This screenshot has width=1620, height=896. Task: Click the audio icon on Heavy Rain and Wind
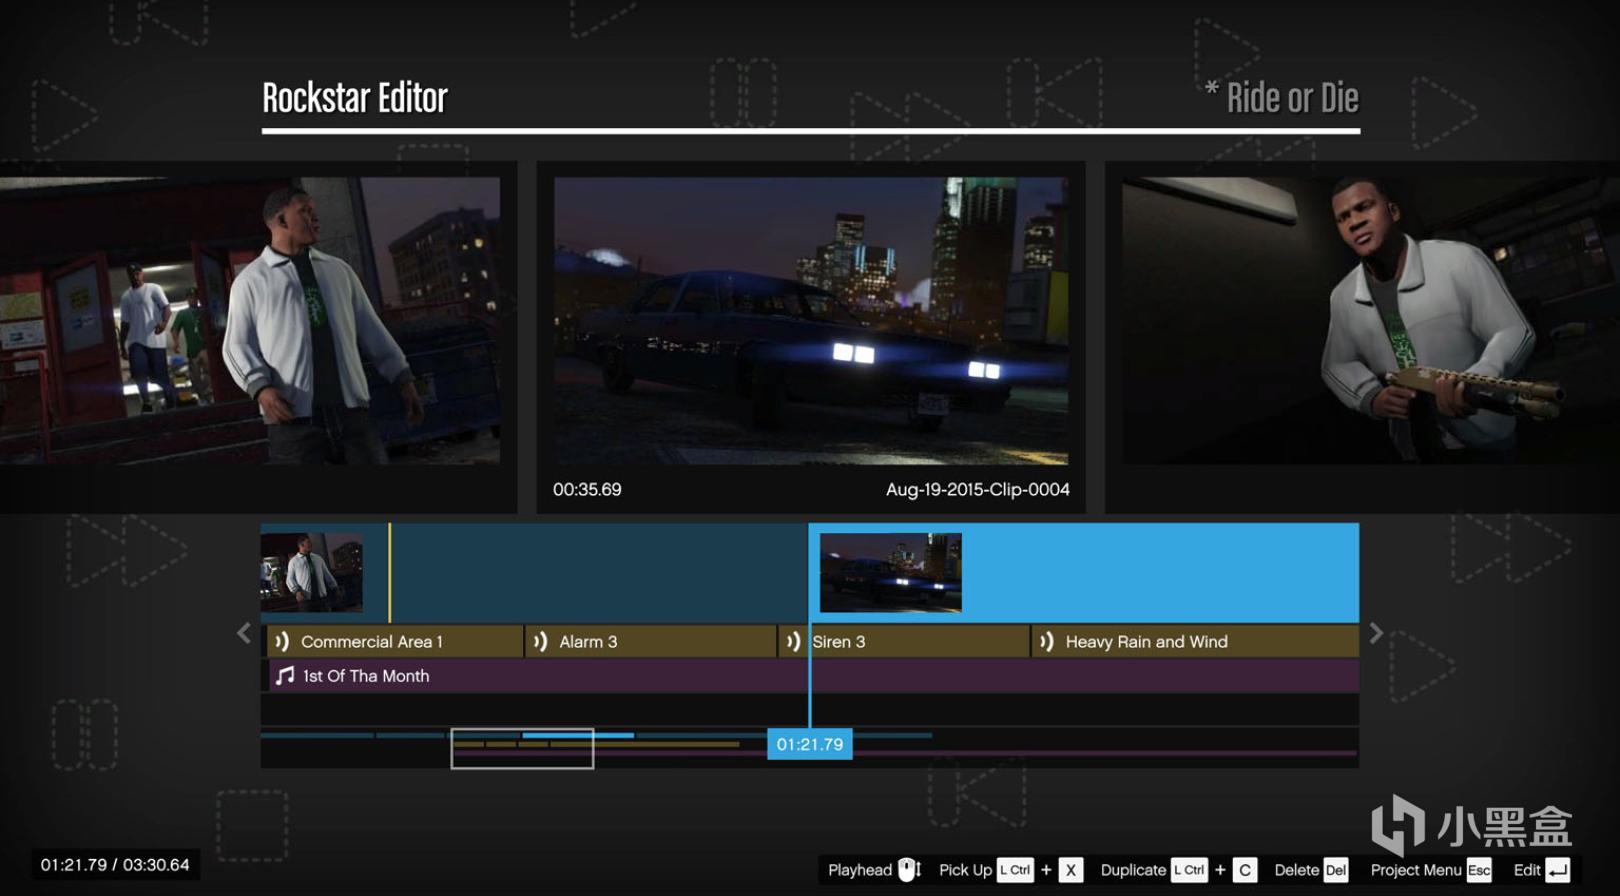coord(1046,642)
